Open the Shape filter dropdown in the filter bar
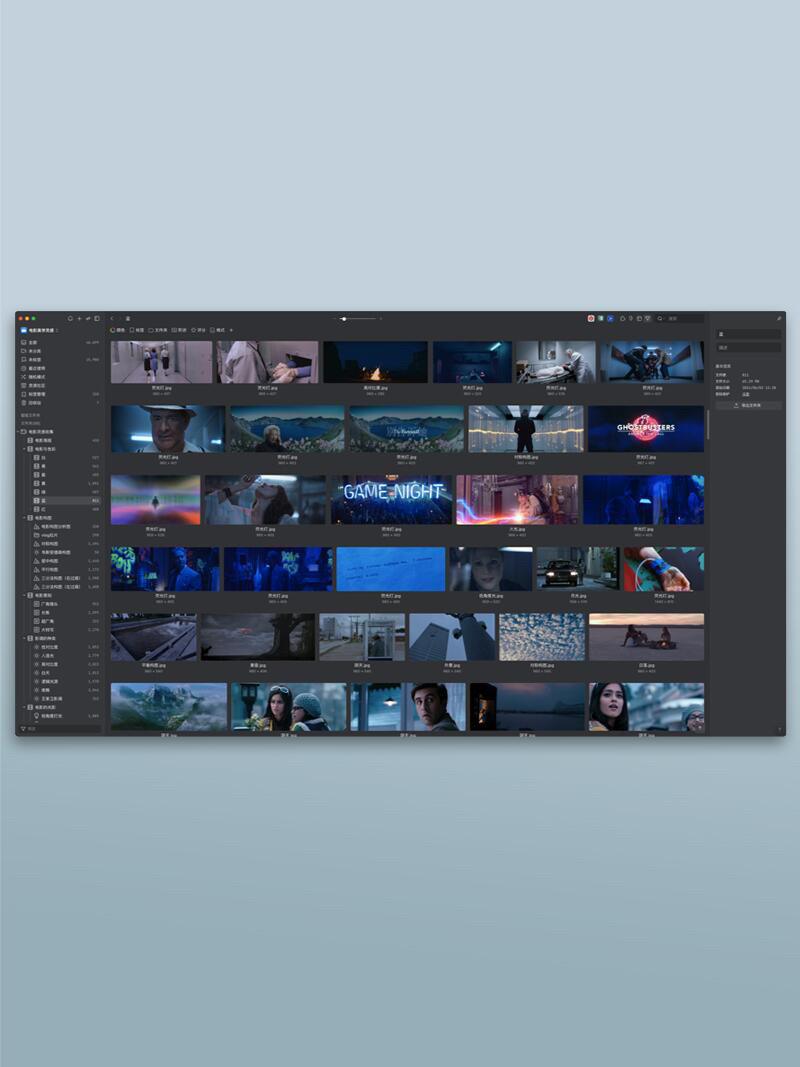This screenshot has width=800, height=1067. pos(179,330)
